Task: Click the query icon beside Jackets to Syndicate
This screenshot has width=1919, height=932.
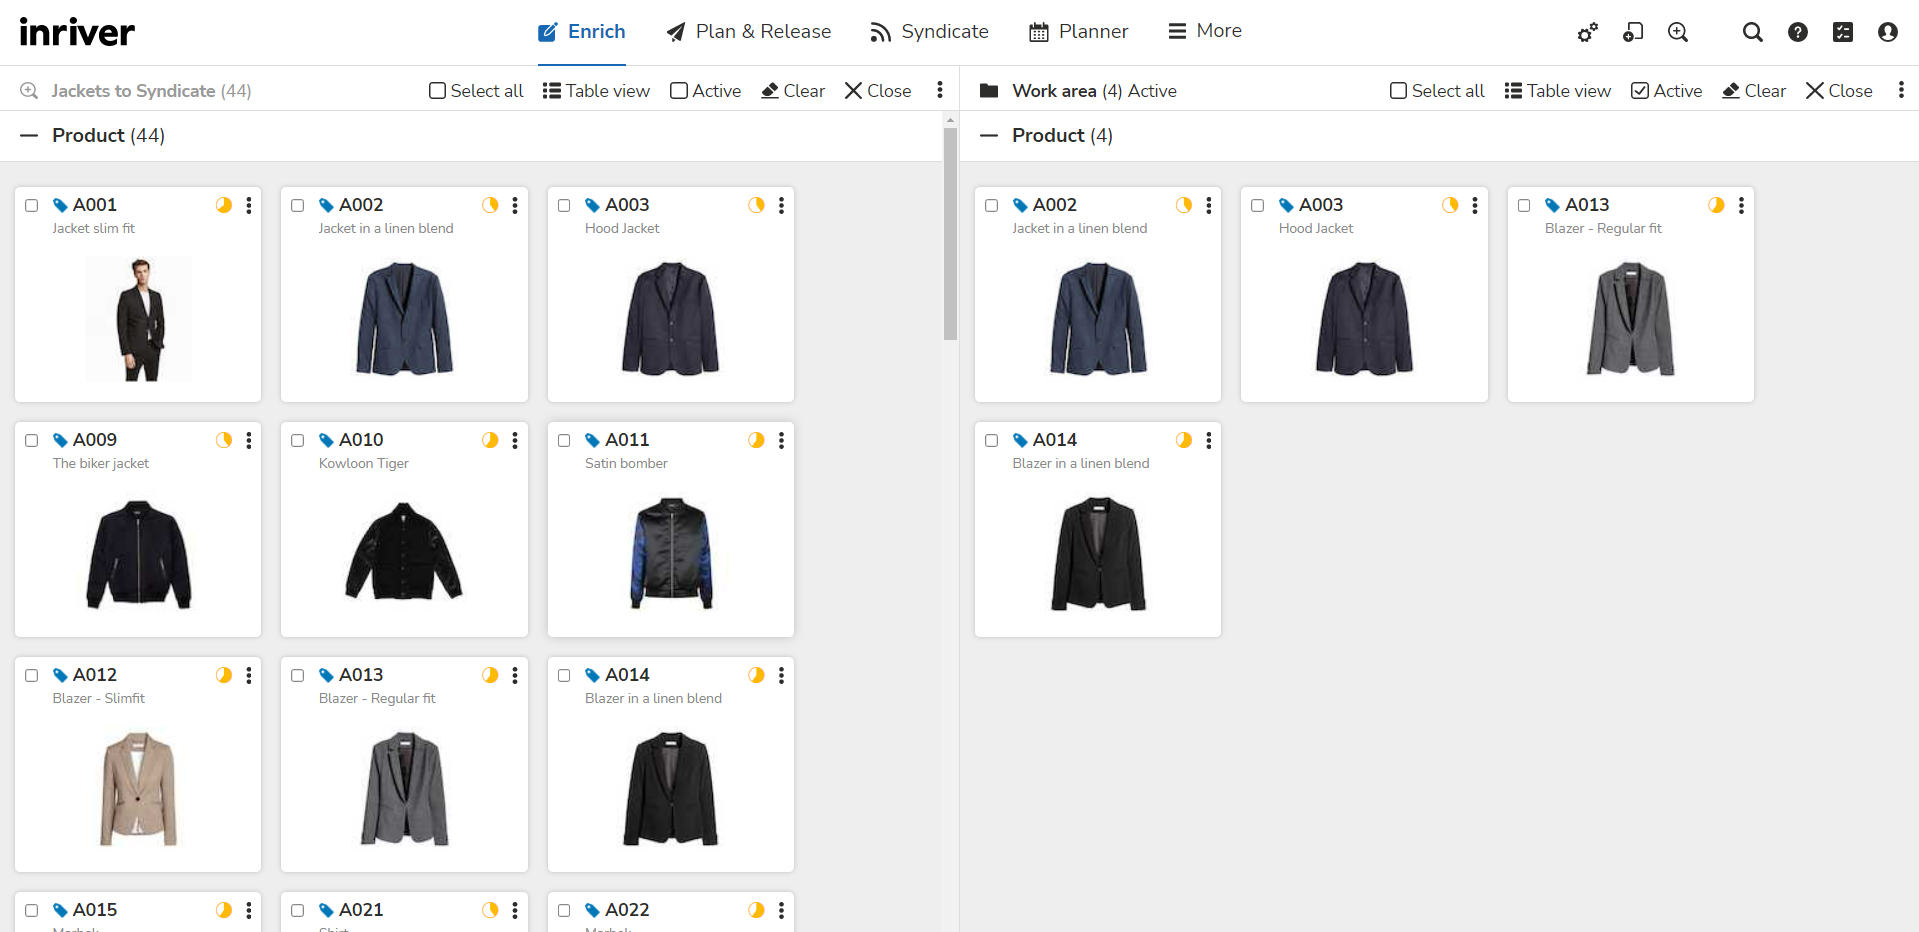Action: point(29,91)
